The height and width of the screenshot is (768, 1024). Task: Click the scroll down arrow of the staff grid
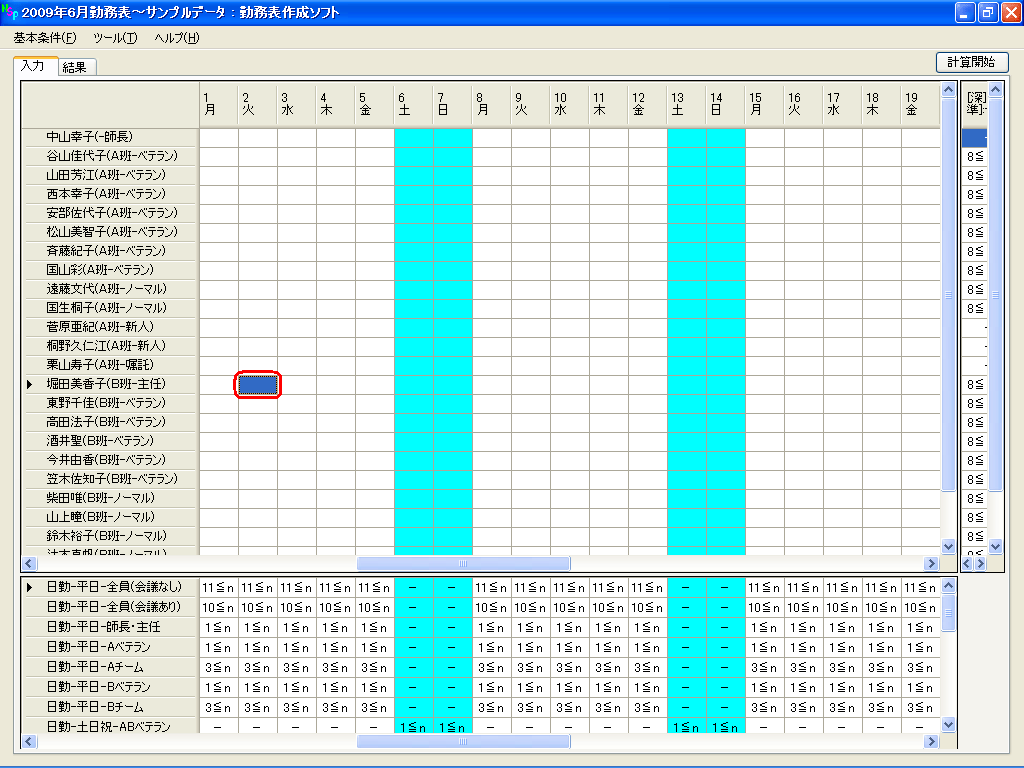[x=948, y=547]
